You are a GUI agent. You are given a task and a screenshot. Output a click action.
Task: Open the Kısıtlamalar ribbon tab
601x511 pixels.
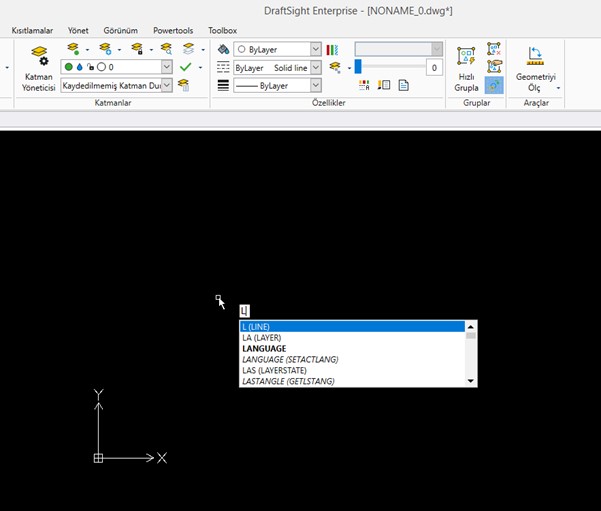coord(32,31)
